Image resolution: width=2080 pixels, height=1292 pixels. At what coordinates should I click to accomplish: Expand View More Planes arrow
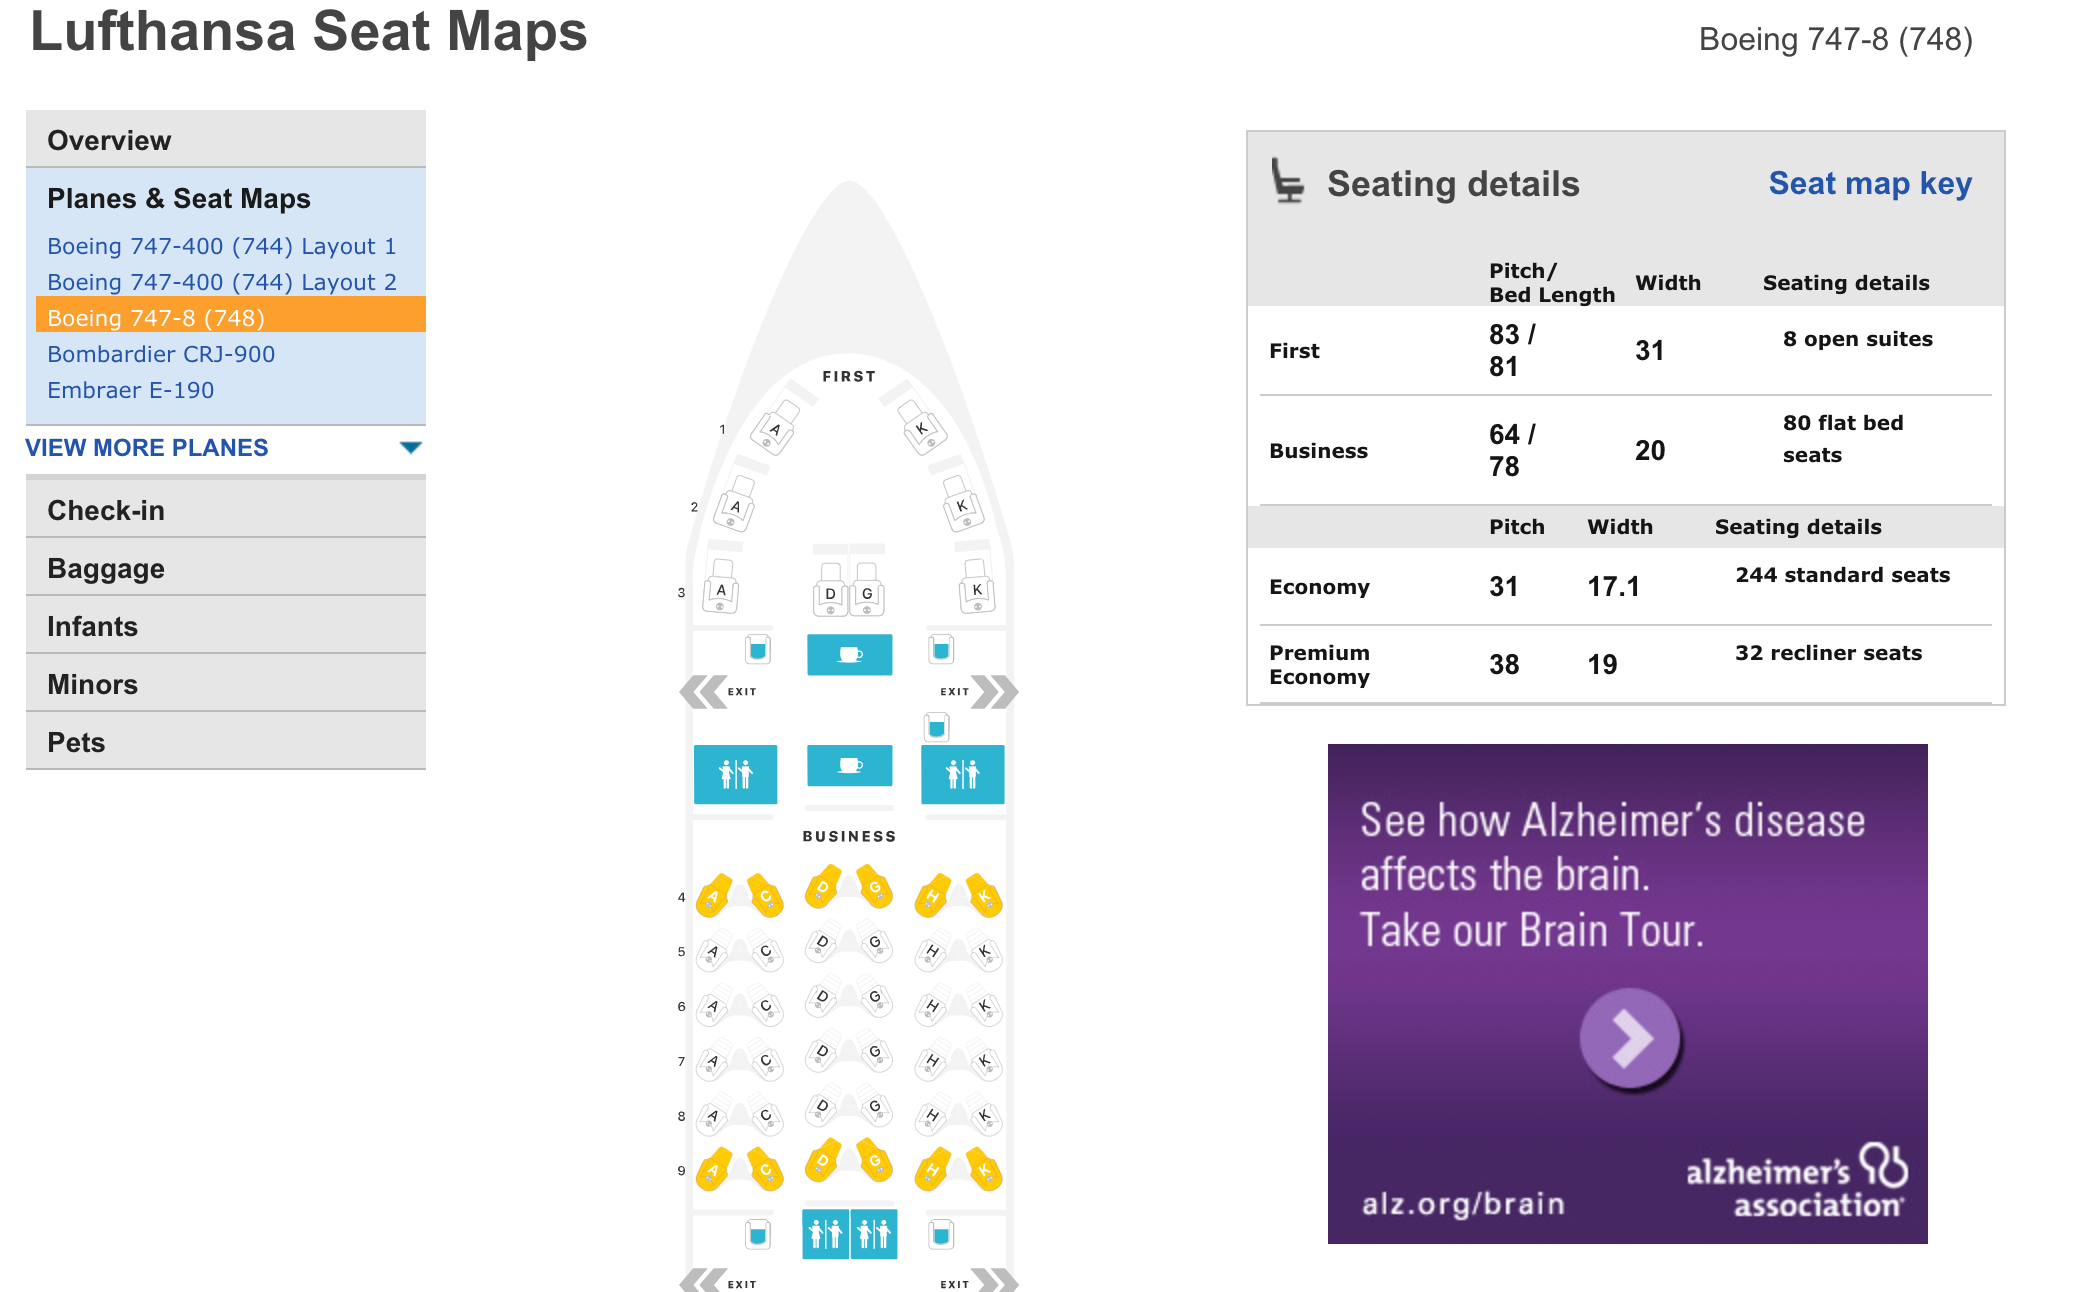click(410, 447)
